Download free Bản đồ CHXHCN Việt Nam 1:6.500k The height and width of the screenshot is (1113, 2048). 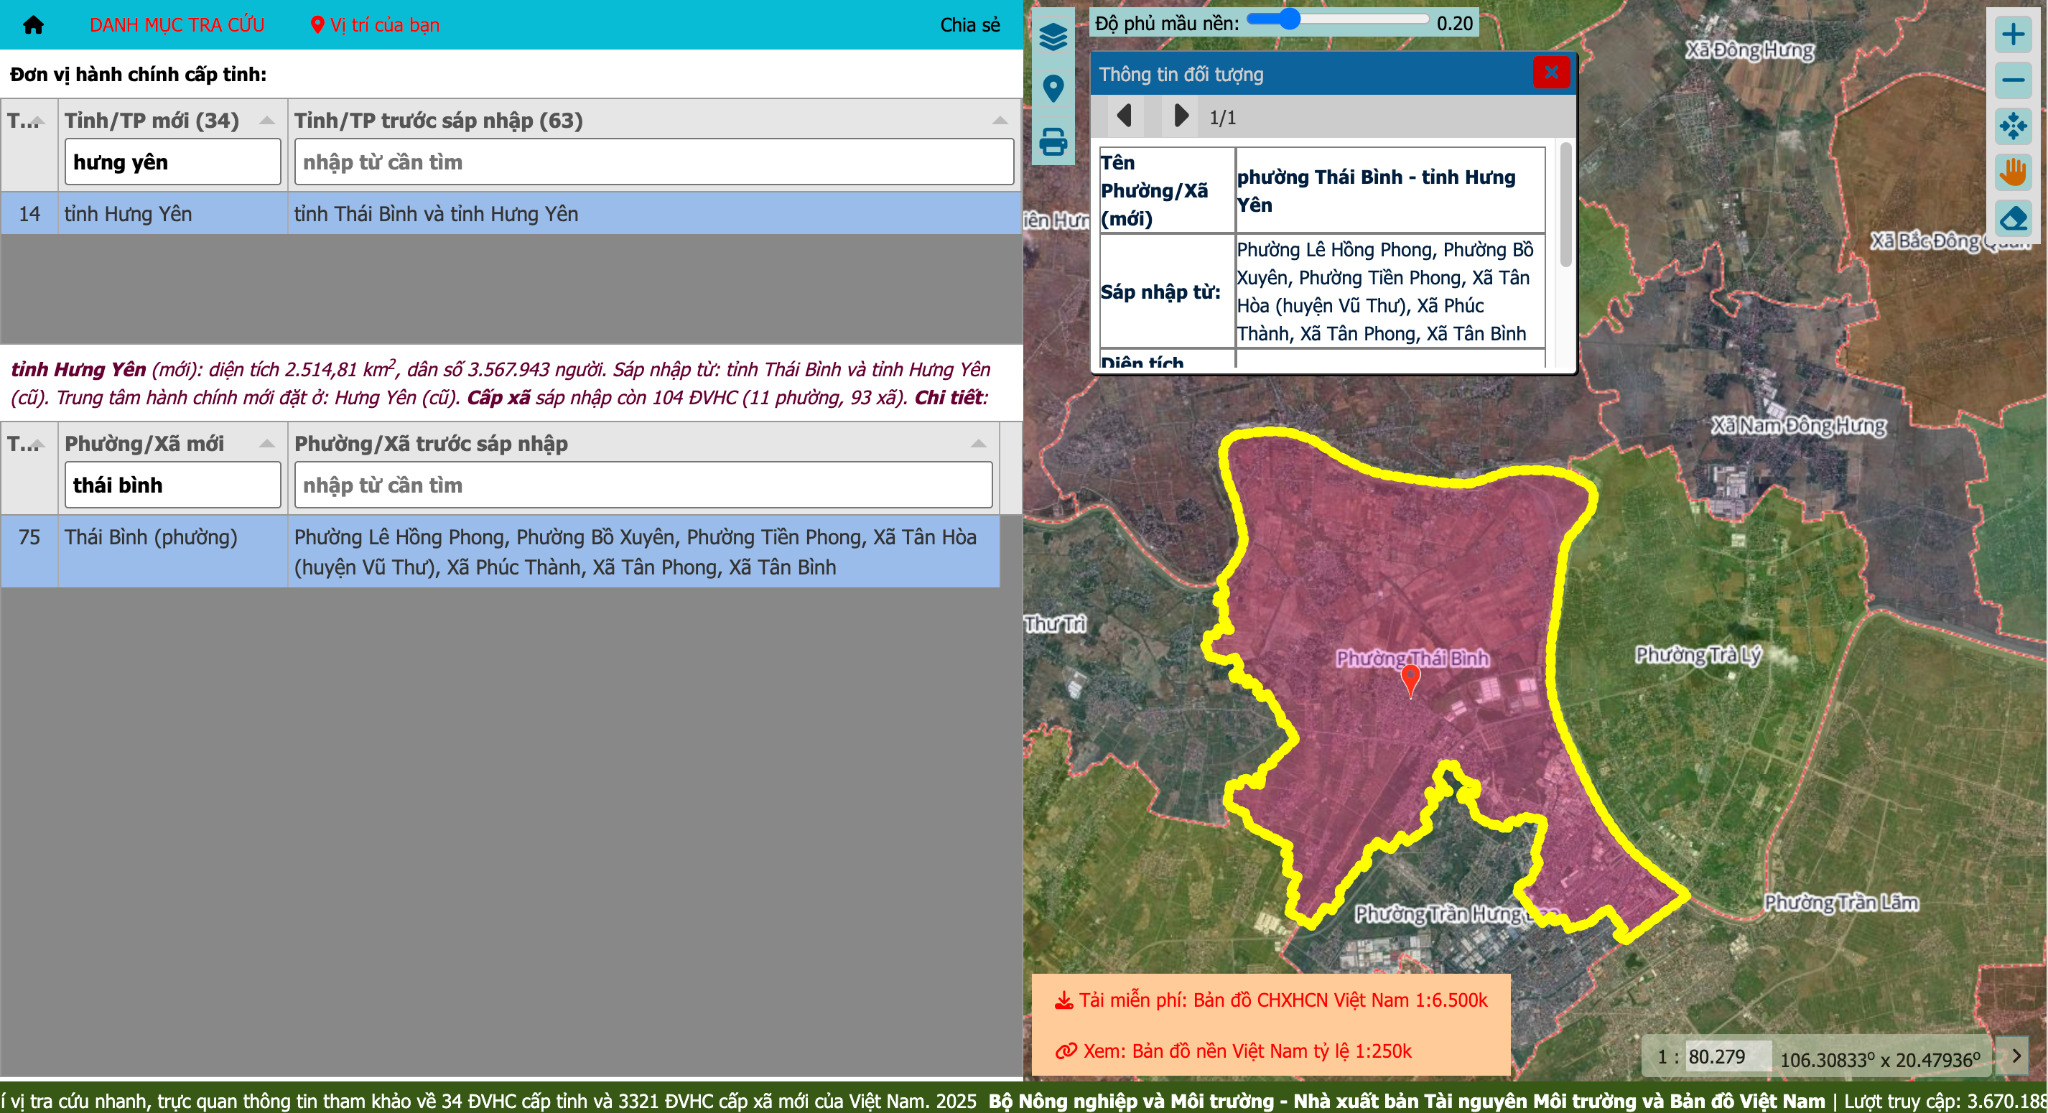[1272, 1000]
